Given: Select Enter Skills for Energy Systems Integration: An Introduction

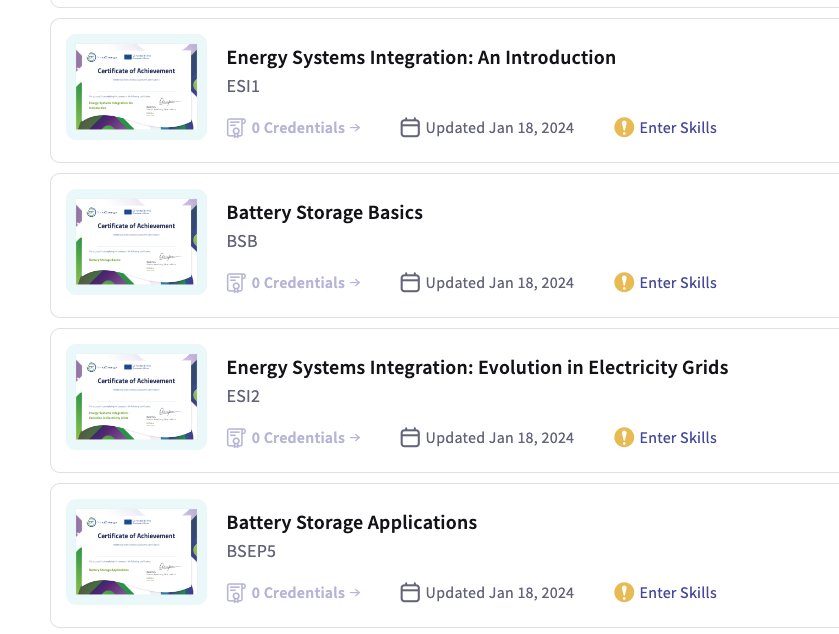Looking at the screenshot, I should click(x=678, y=128).
